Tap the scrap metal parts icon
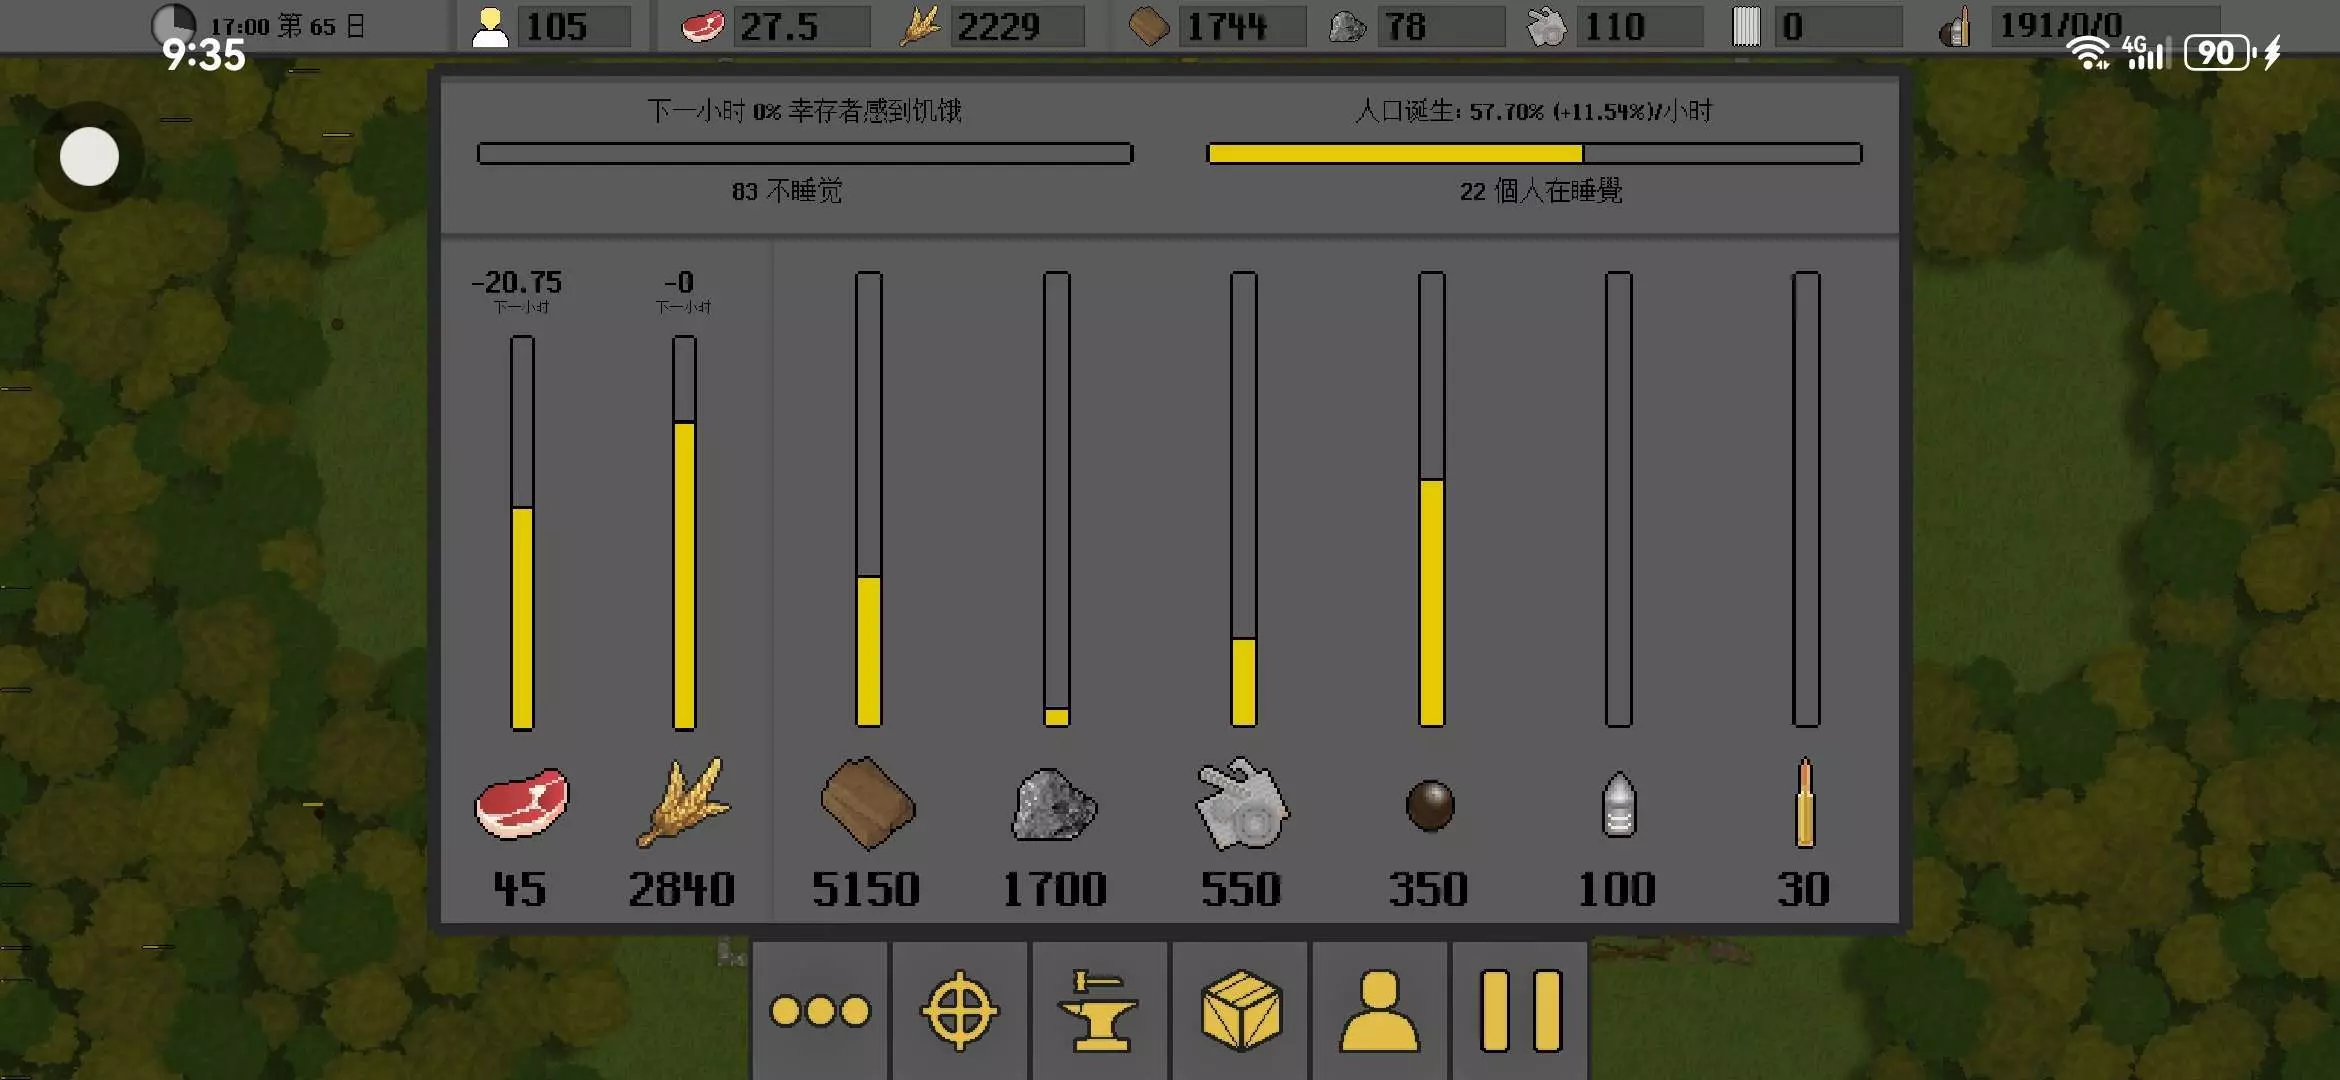 click(x=1242, y=804)
